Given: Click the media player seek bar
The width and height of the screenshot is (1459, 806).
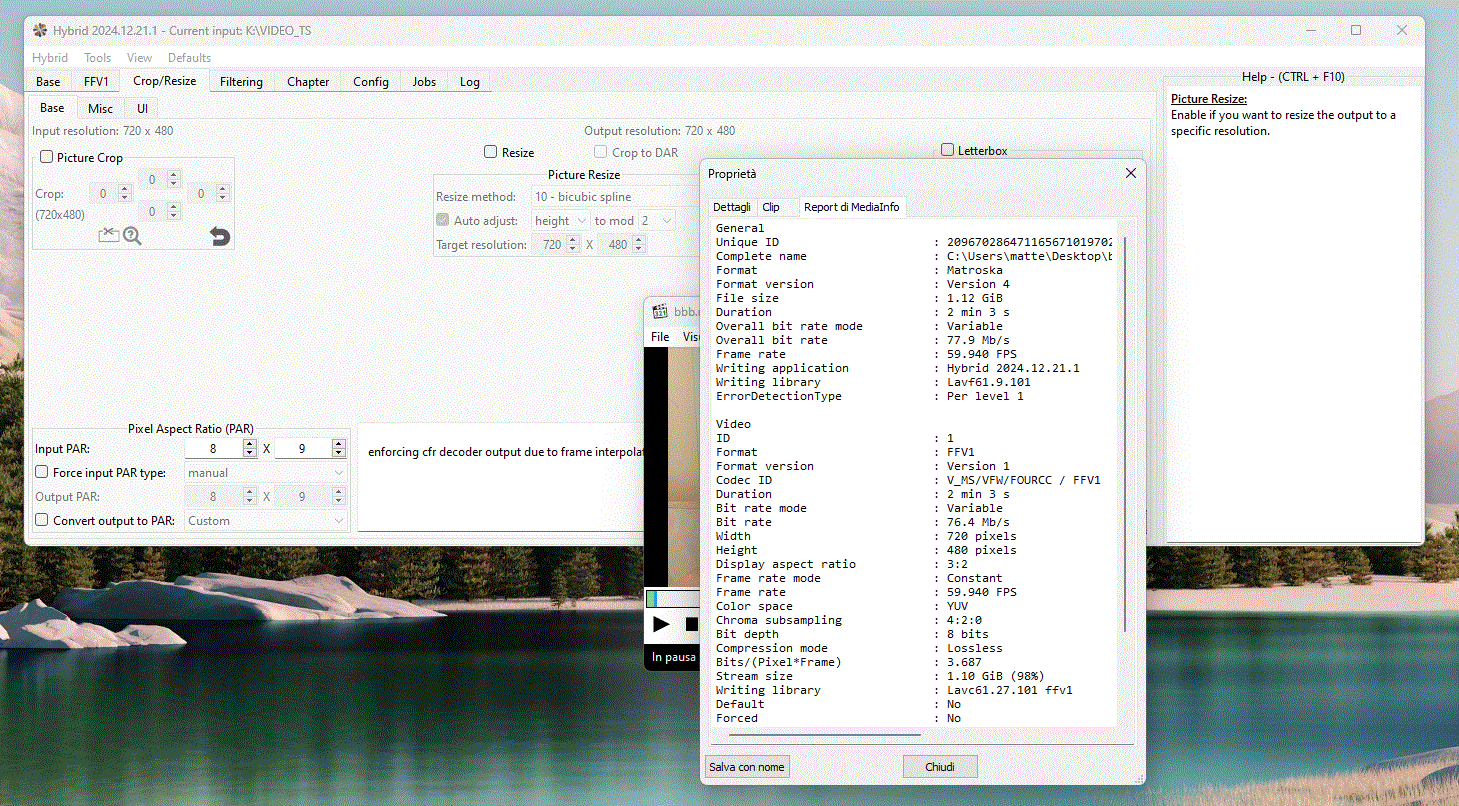Looking at the screenshot, I should 672,599.
